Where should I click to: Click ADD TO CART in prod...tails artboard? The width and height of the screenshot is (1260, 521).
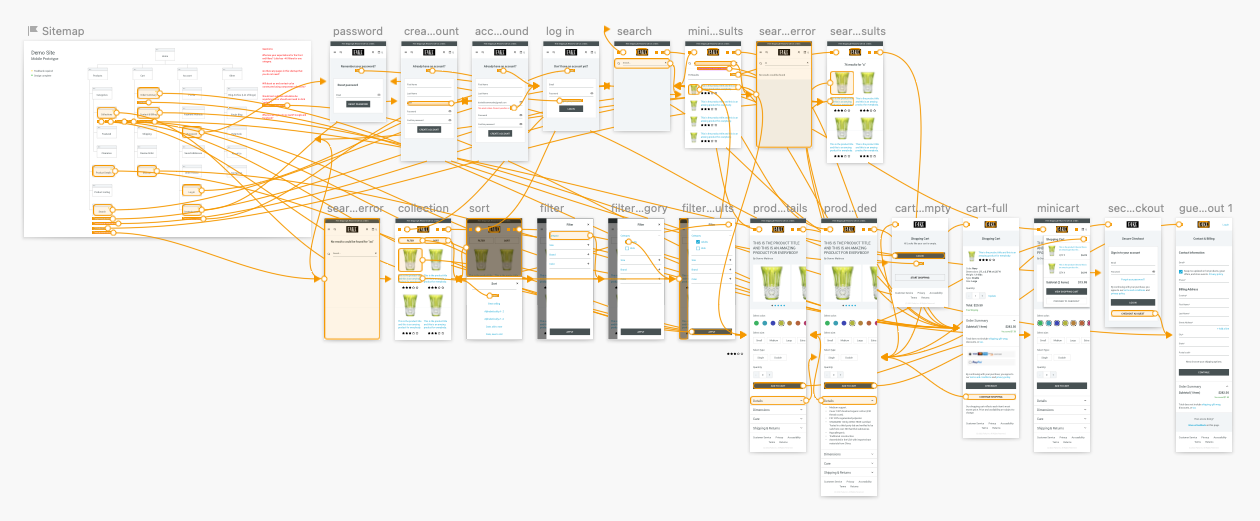(x=778, y=386)
